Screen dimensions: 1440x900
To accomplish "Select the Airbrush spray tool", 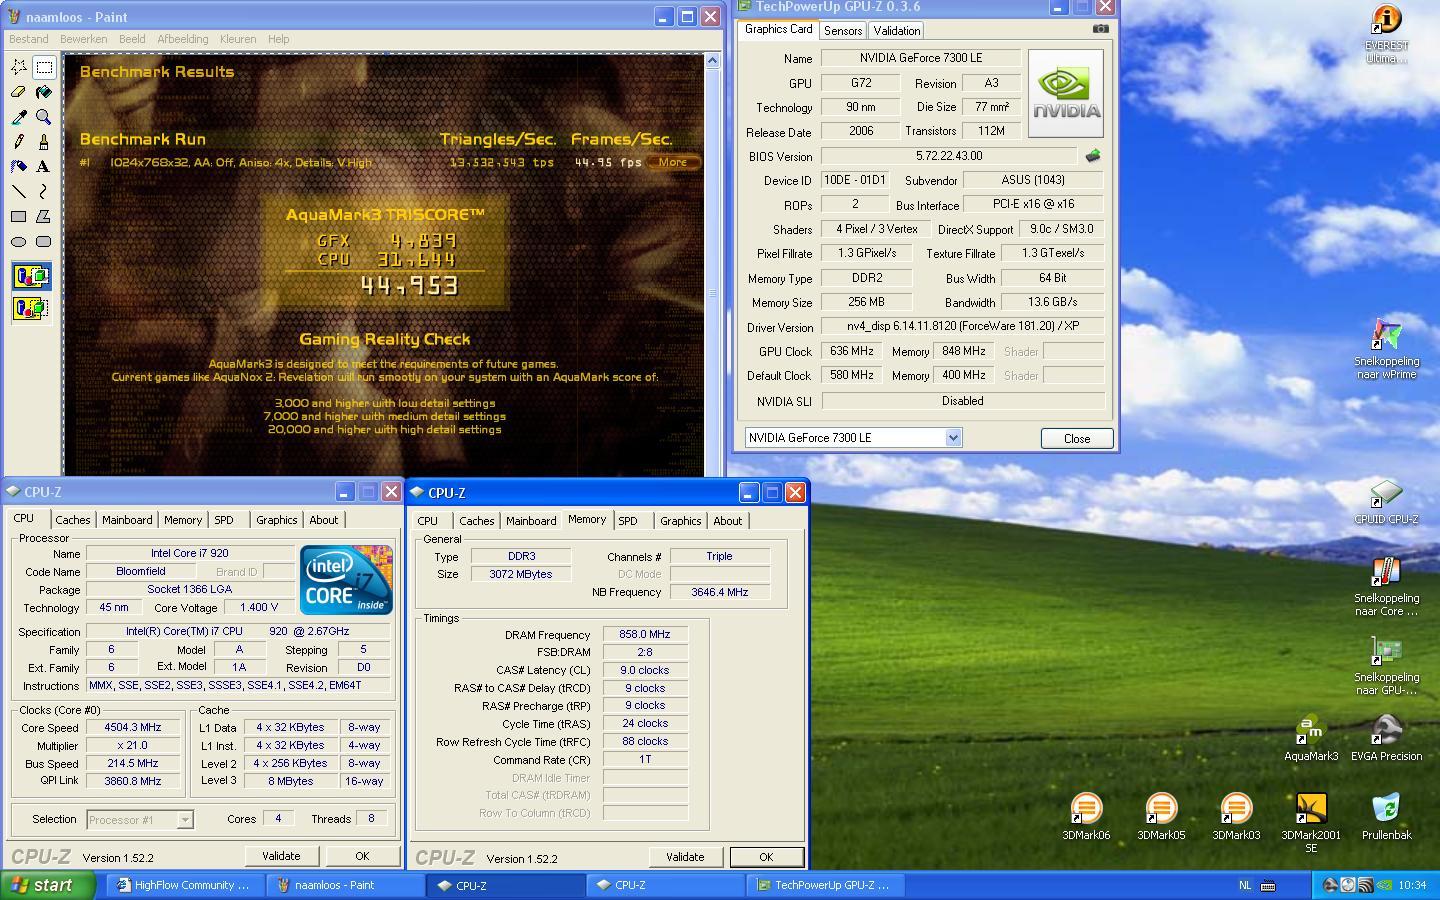I will coord(19,167).
